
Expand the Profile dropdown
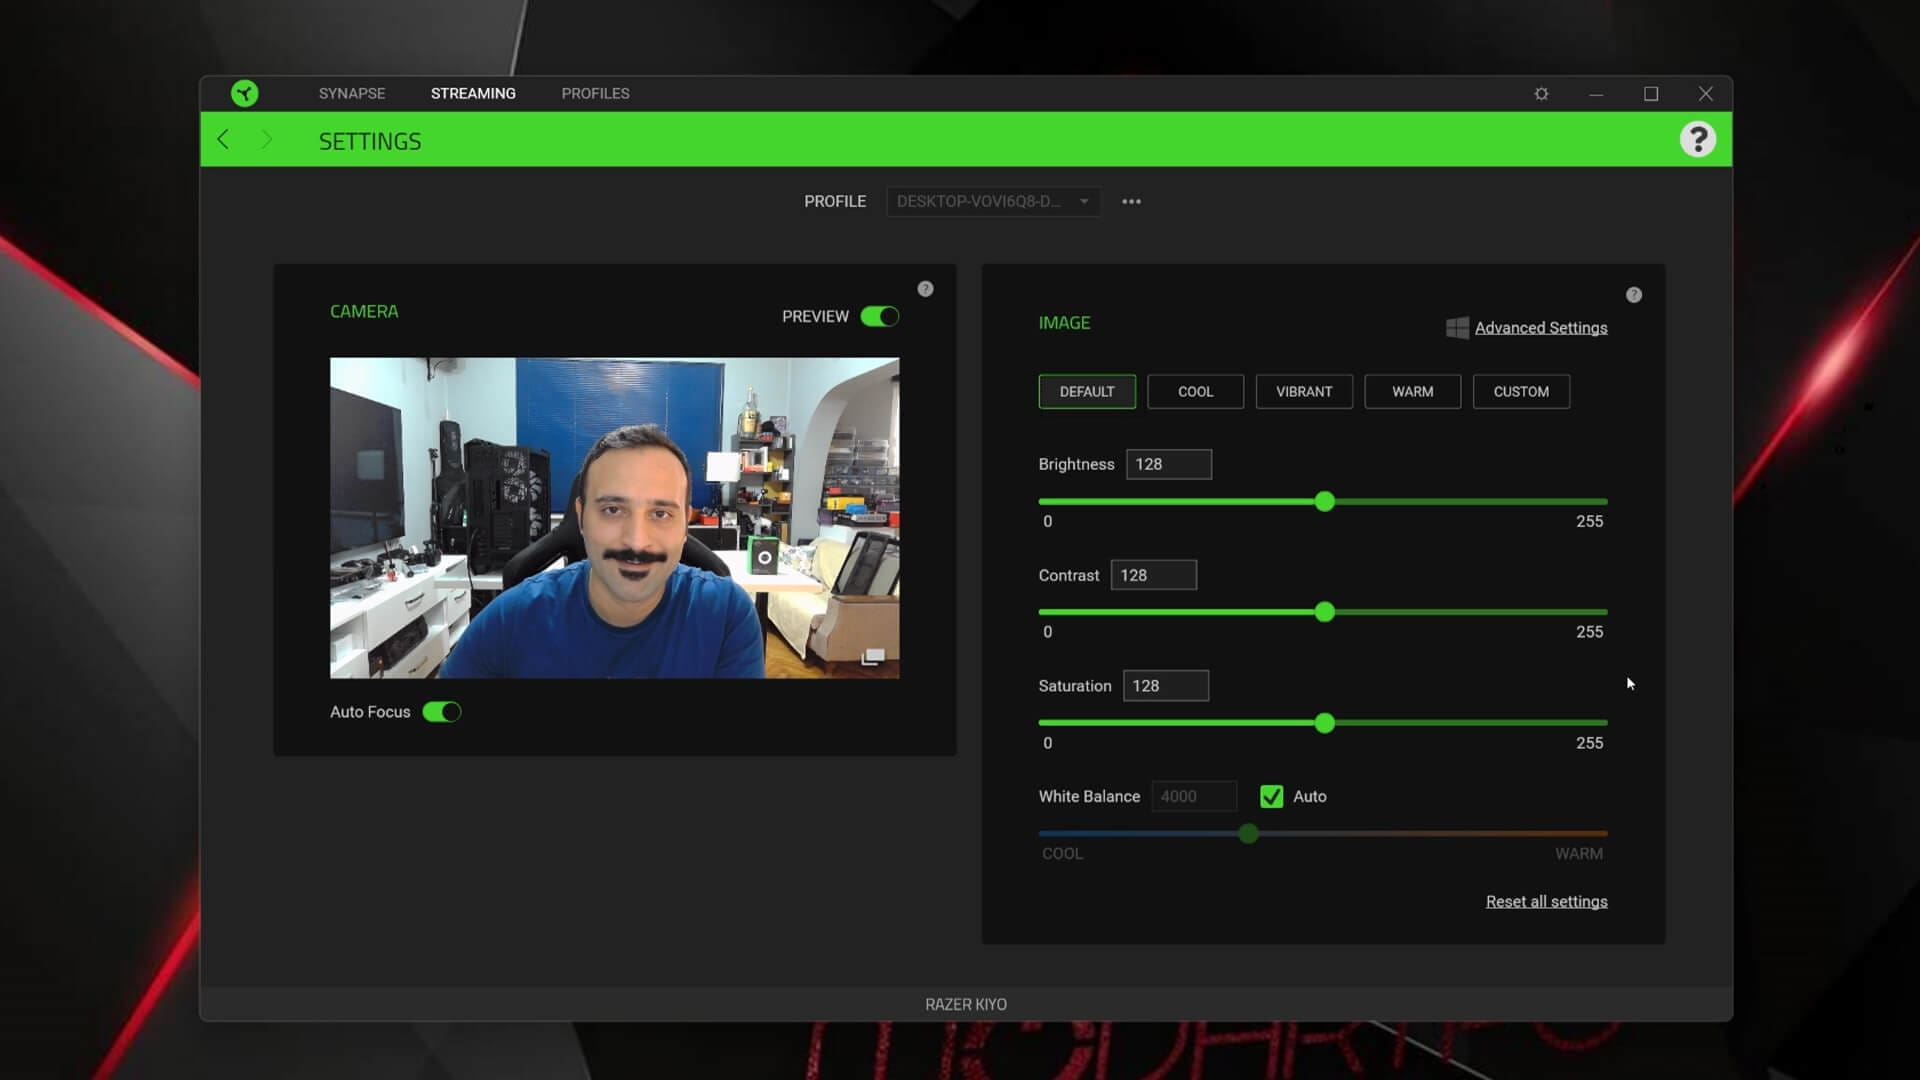click(993, 201)
